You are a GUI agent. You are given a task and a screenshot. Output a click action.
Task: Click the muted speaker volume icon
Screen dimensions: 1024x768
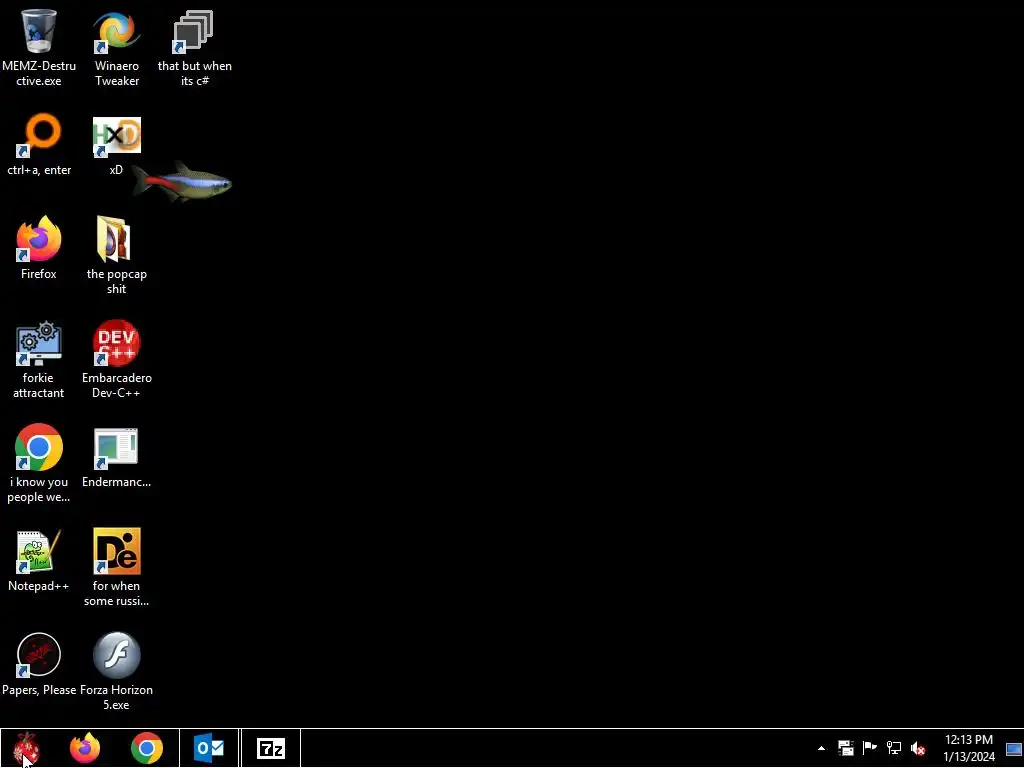tap(918, 748)
